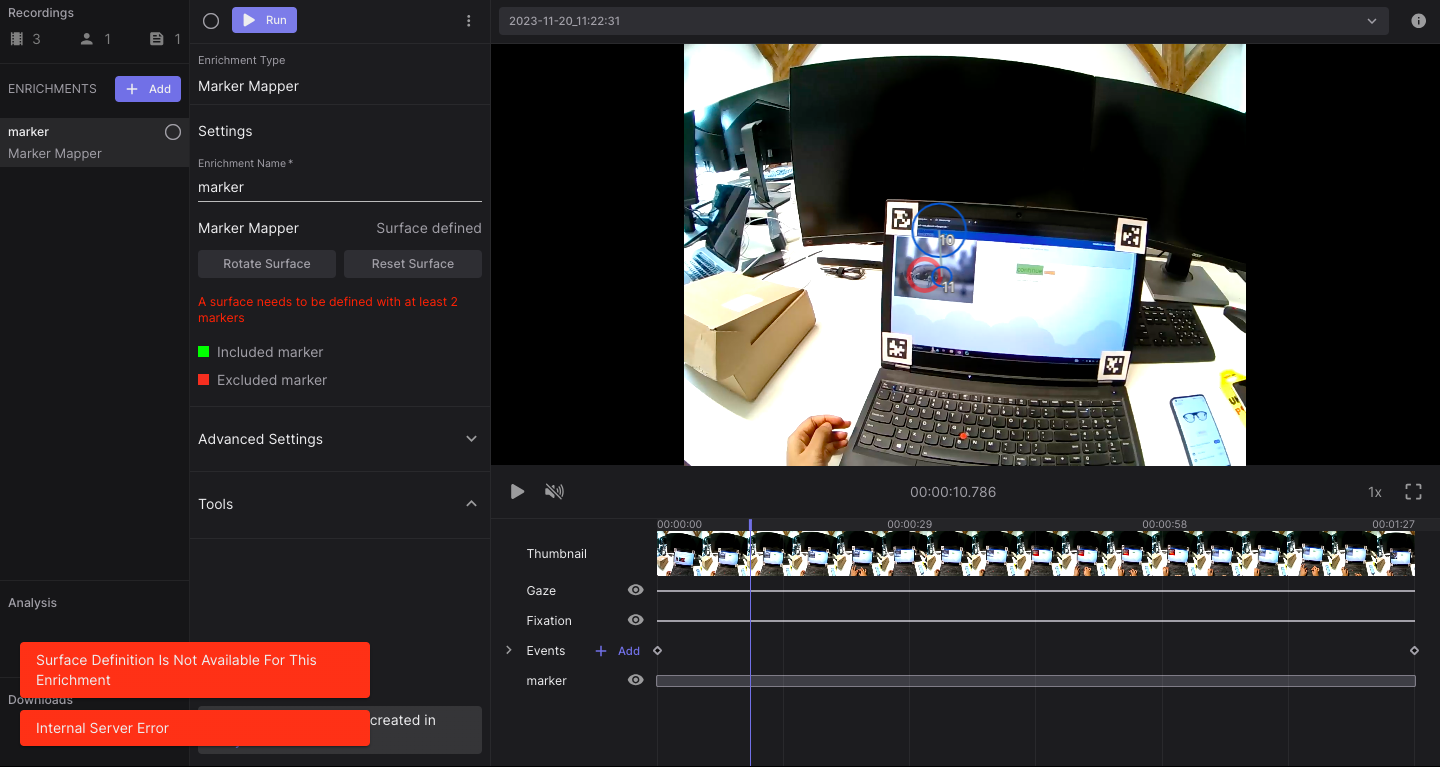This screenshot has width=1440, height=767.
Task: Collapse the Tools section
Action: tap(340, 504)
